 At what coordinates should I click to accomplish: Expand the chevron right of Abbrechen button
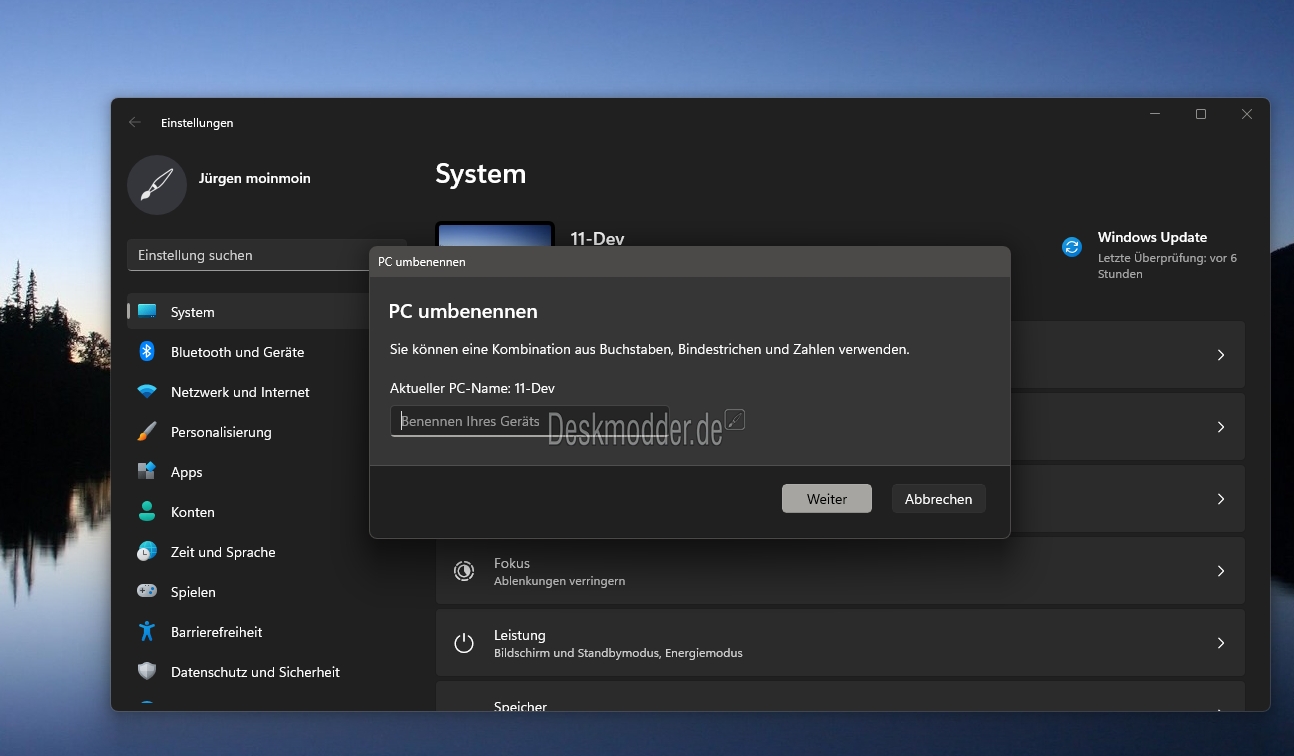(1220, 499)
